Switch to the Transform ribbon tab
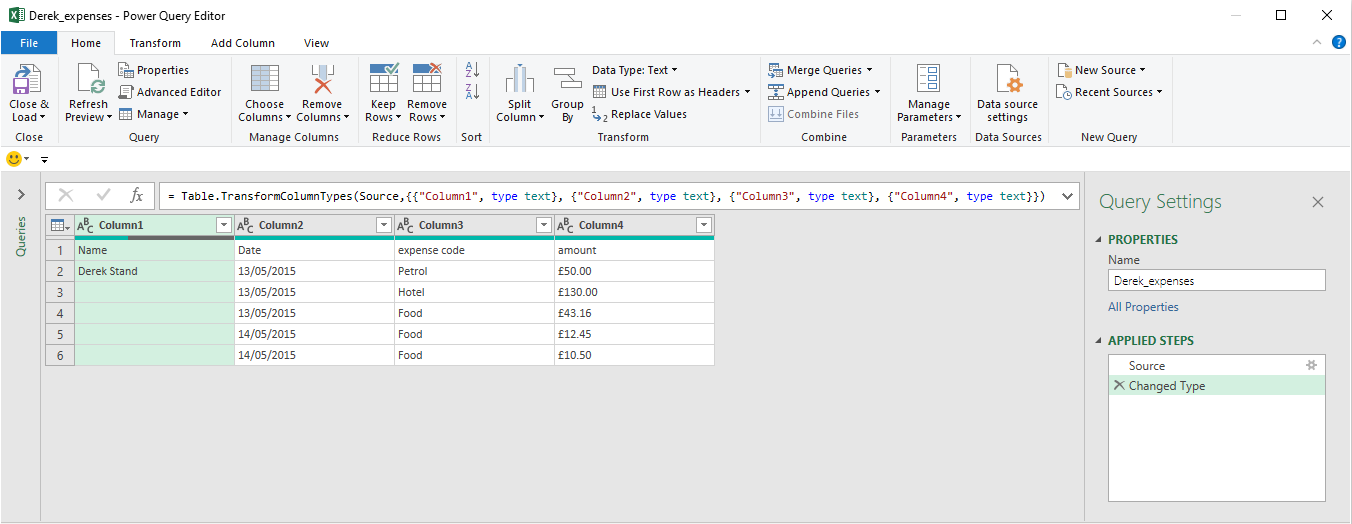1352x524 pixels. pos(155,43)
